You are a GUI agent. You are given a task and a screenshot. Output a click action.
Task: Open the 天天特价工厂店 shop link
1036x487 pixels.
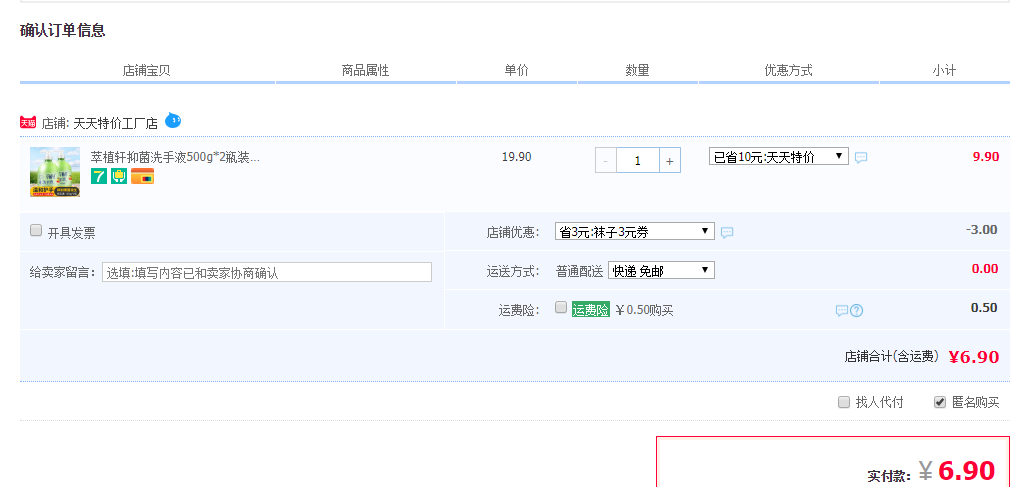pos(116,123)
